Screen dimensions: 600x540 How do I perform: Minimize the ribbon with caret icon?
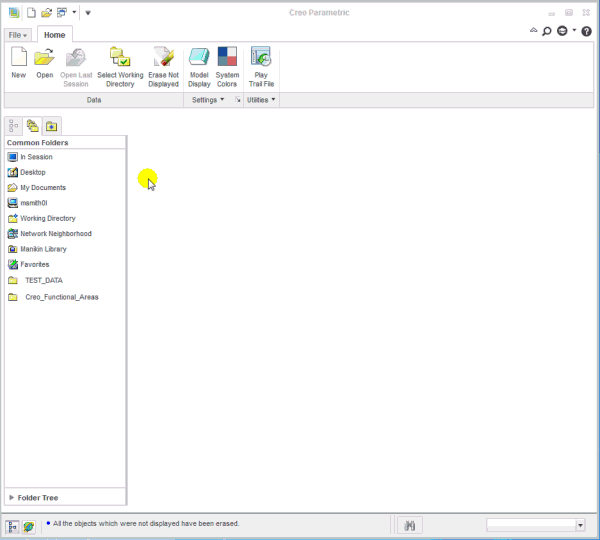[533, 30]
